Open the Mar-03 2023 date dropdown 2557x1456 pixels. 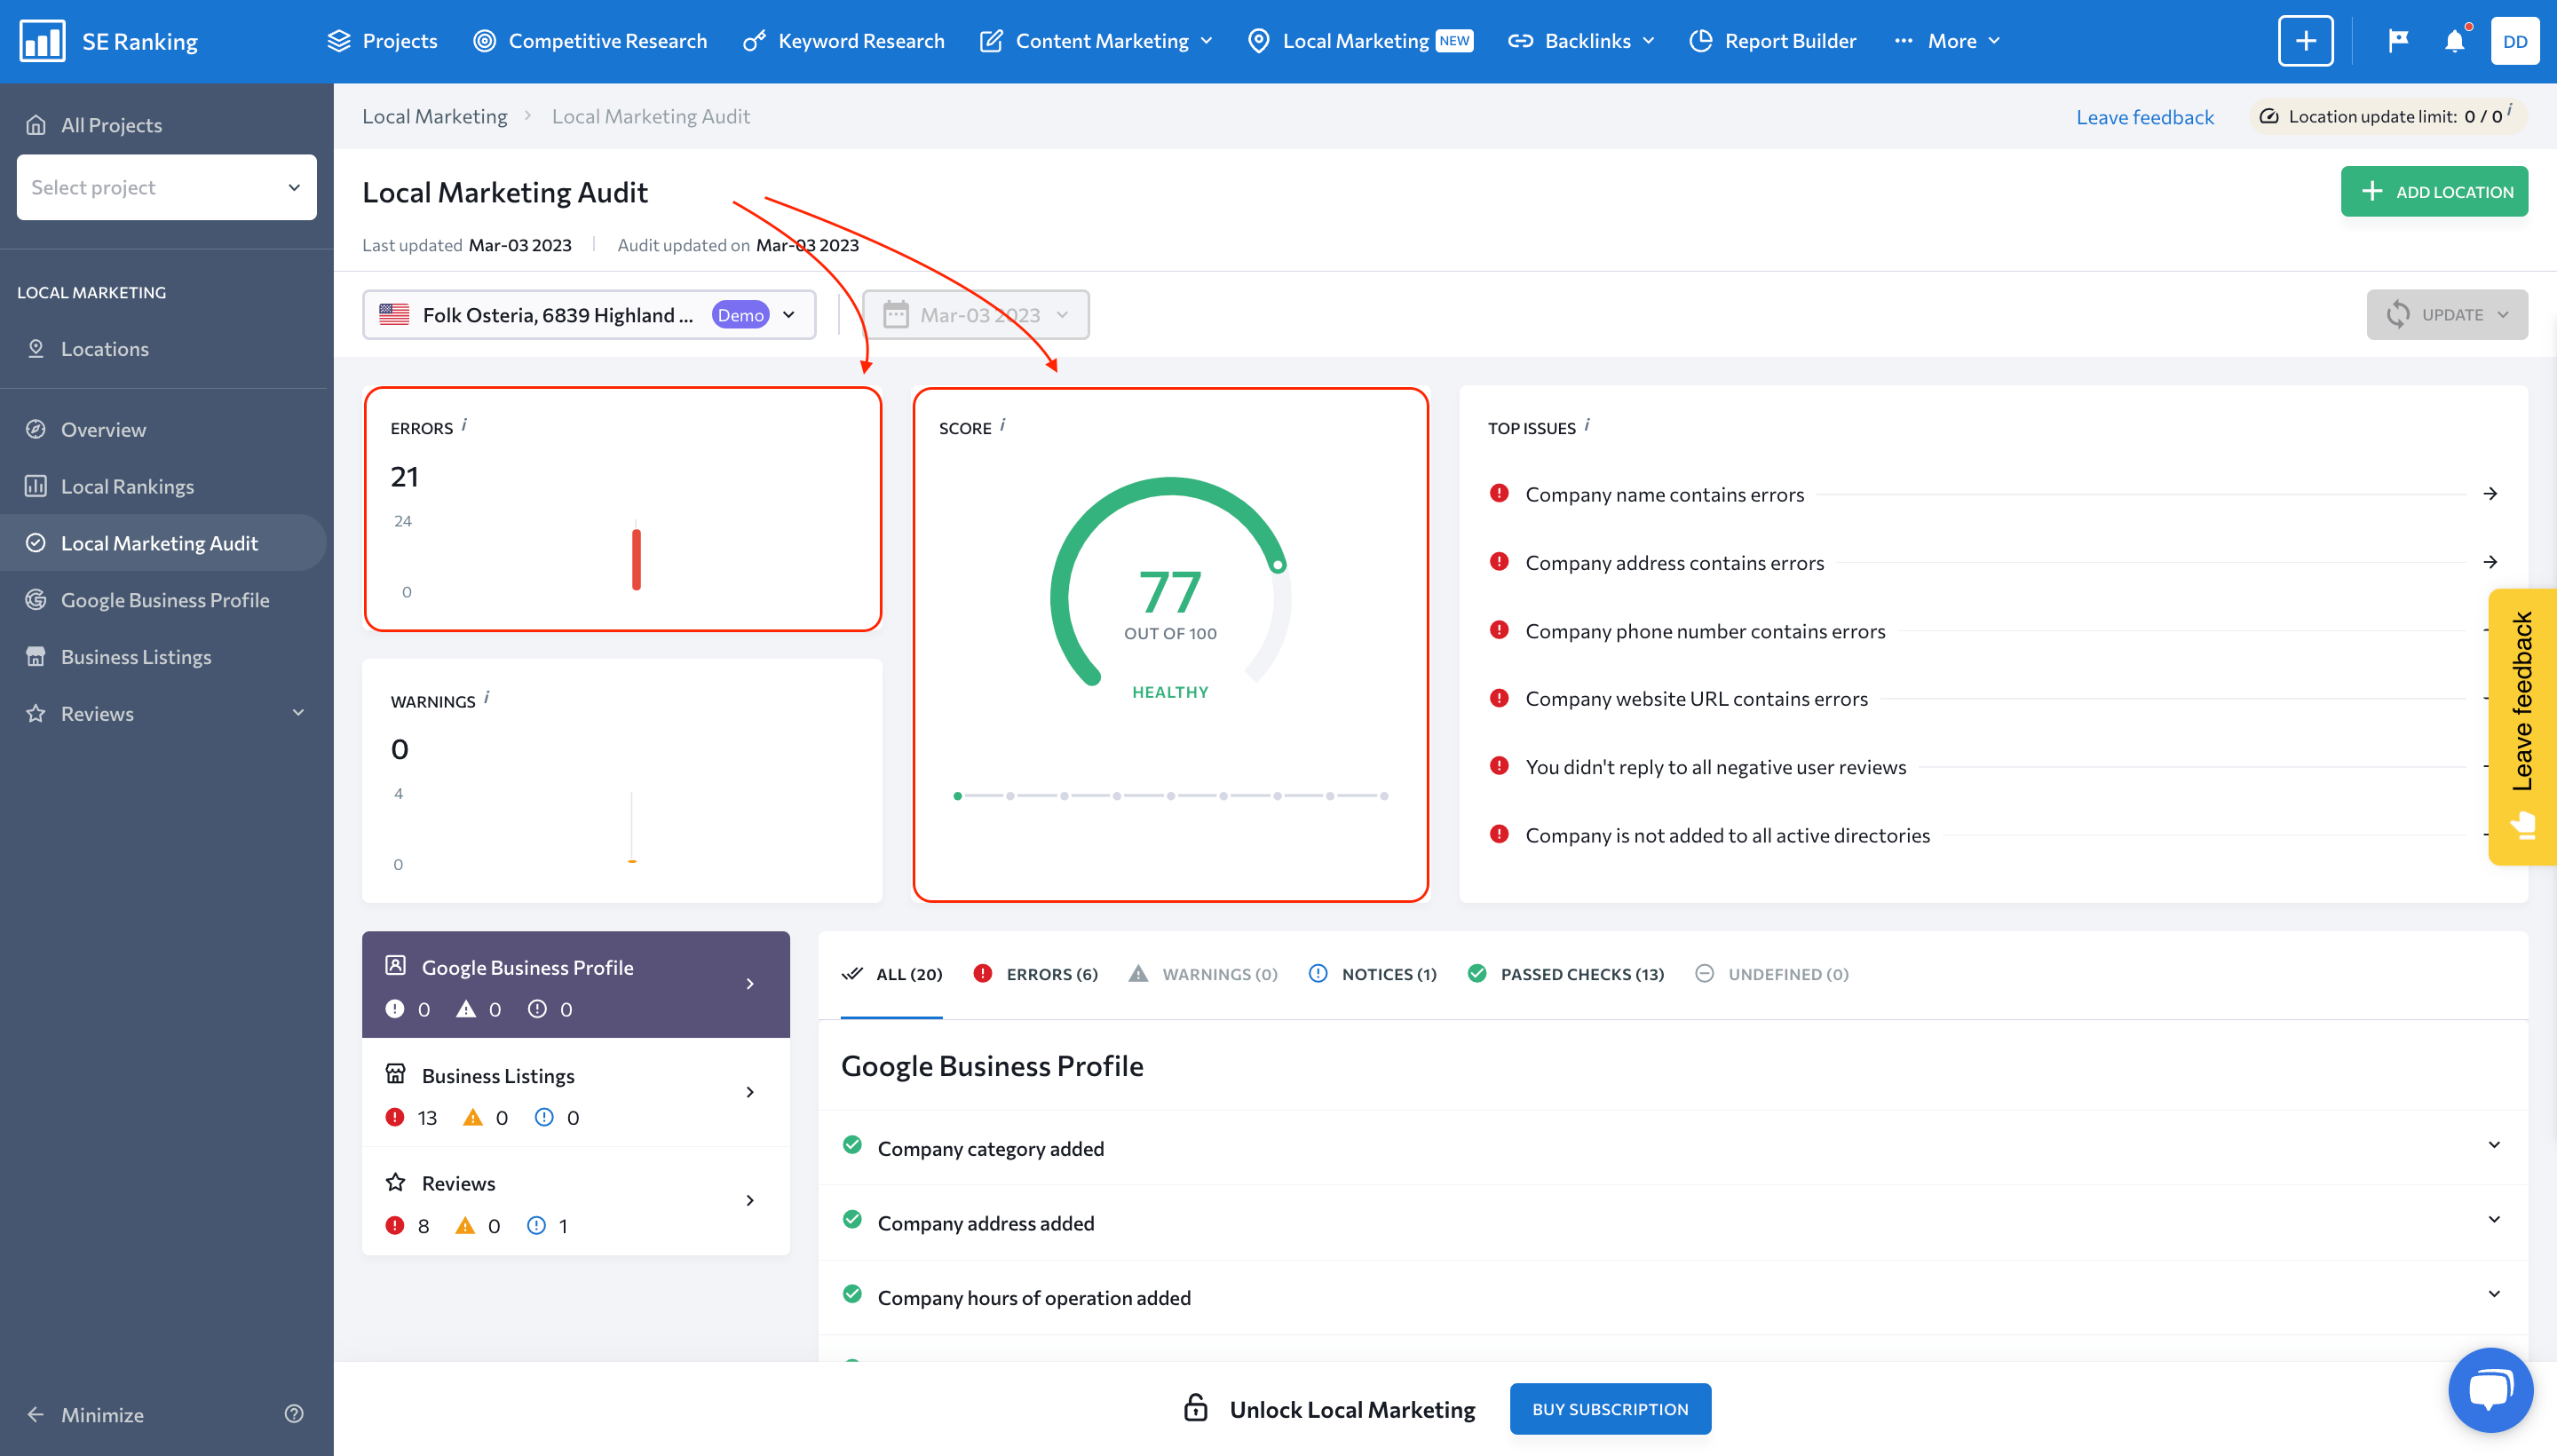tap(976, 315)
